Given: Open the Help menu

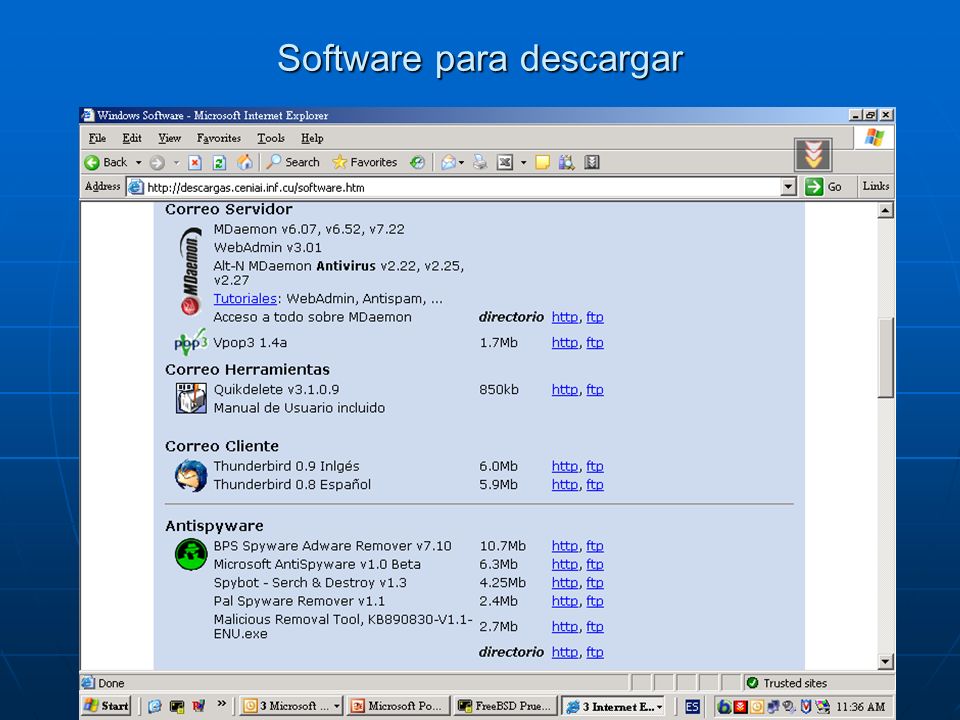Looking at the screenshot, I should (312, 138).
